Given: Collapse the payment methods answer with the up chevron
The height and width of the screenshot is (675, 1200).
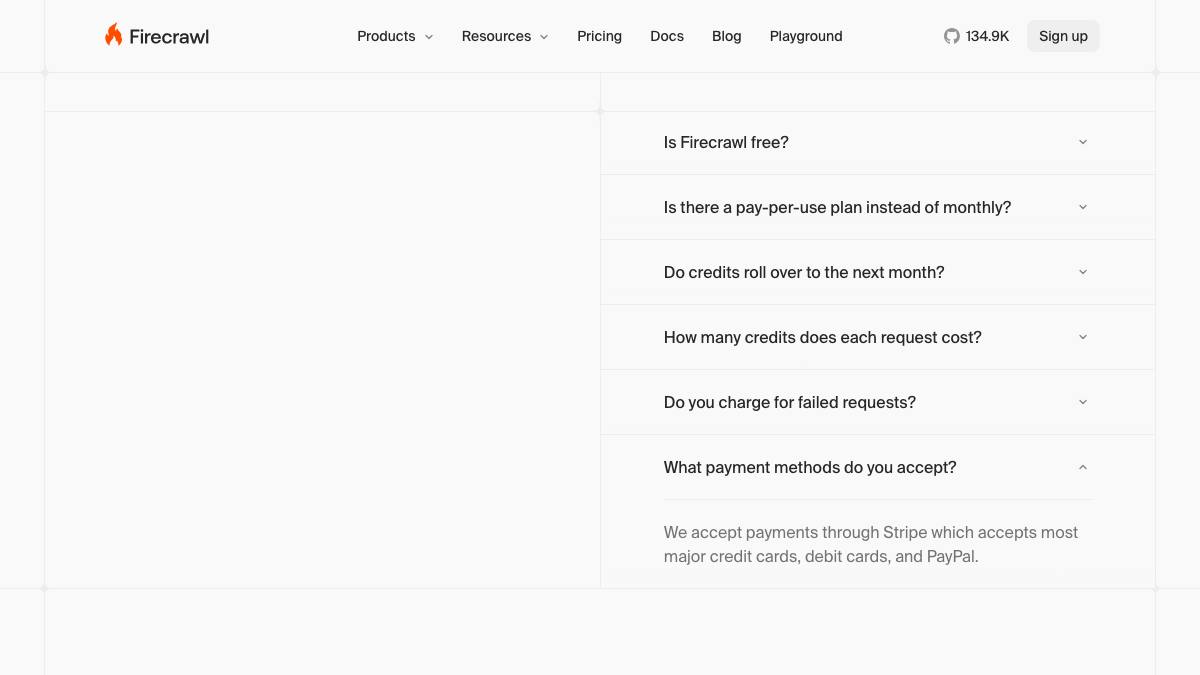Looking at the screenshot, I should (1083, 467).
